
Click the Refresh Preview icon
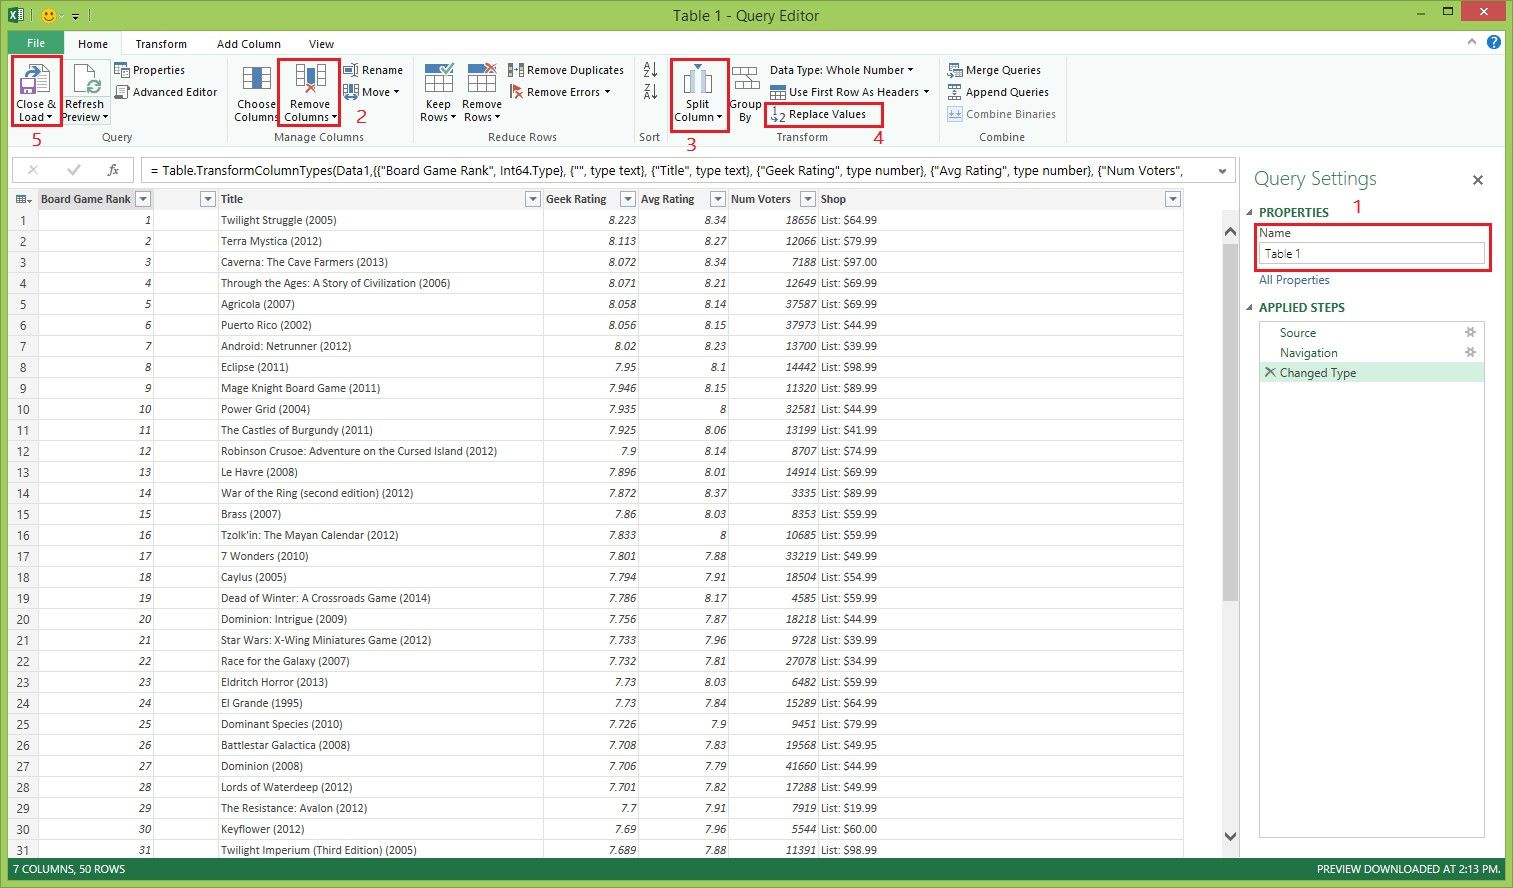(x=85, y=80)
